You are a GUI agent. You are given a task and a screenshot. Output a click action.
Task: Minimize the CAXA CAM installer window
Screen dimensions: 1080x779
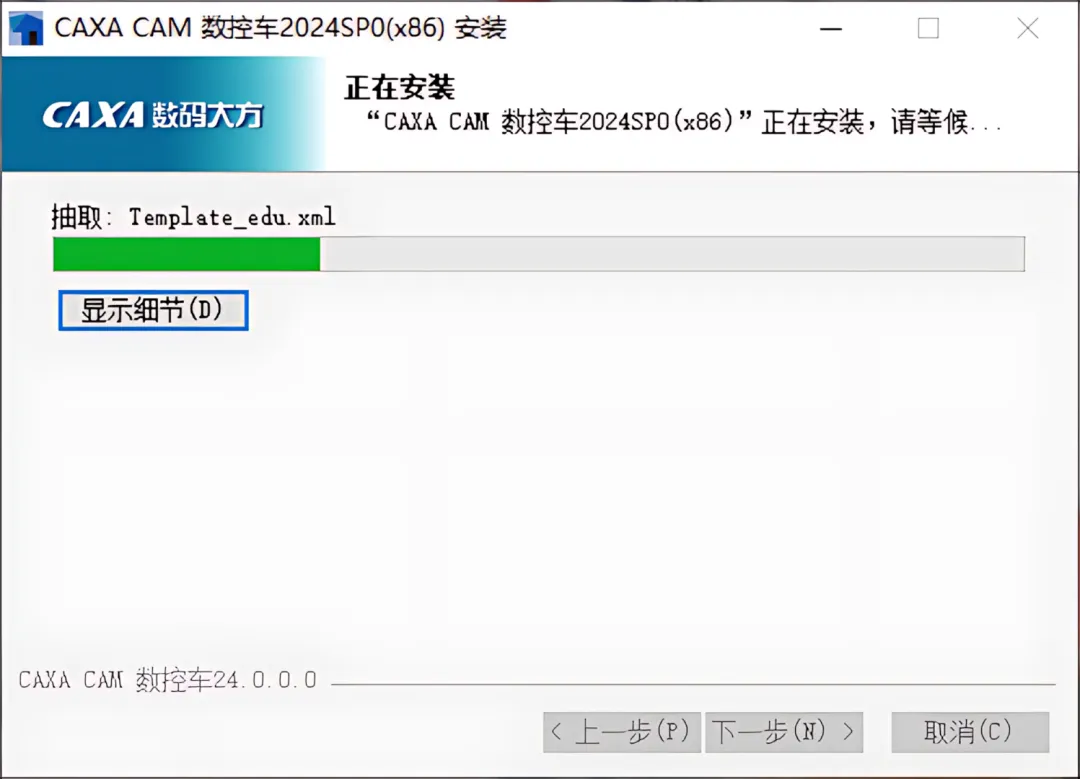tap(831, 29)
